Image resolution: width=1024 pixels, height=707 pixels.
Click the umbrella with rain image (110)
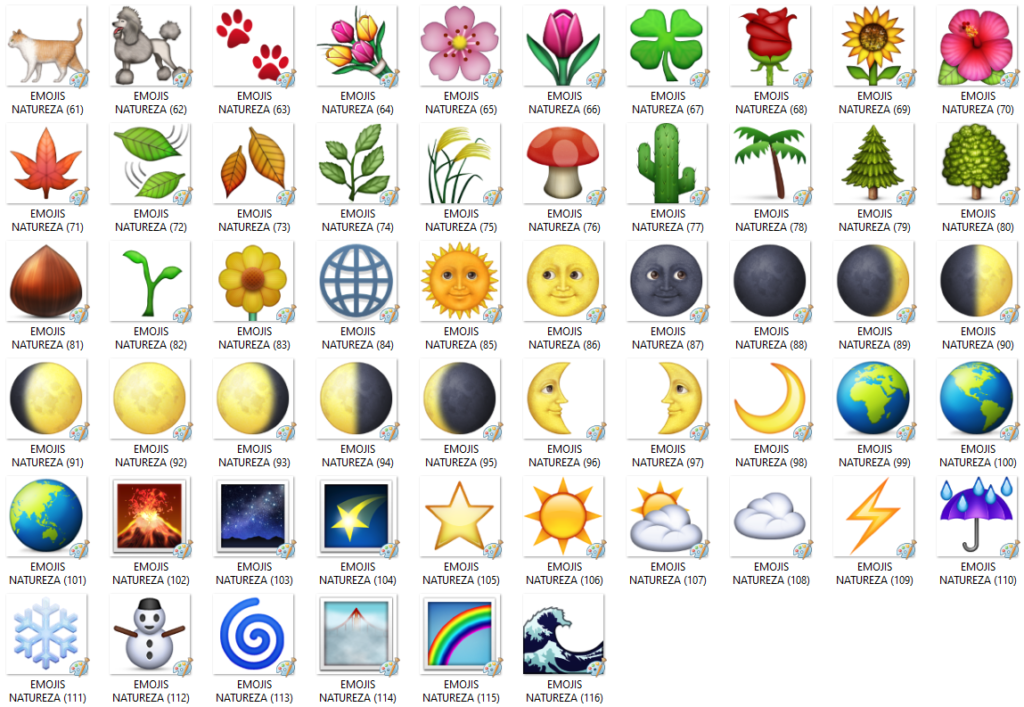(977, 516)
